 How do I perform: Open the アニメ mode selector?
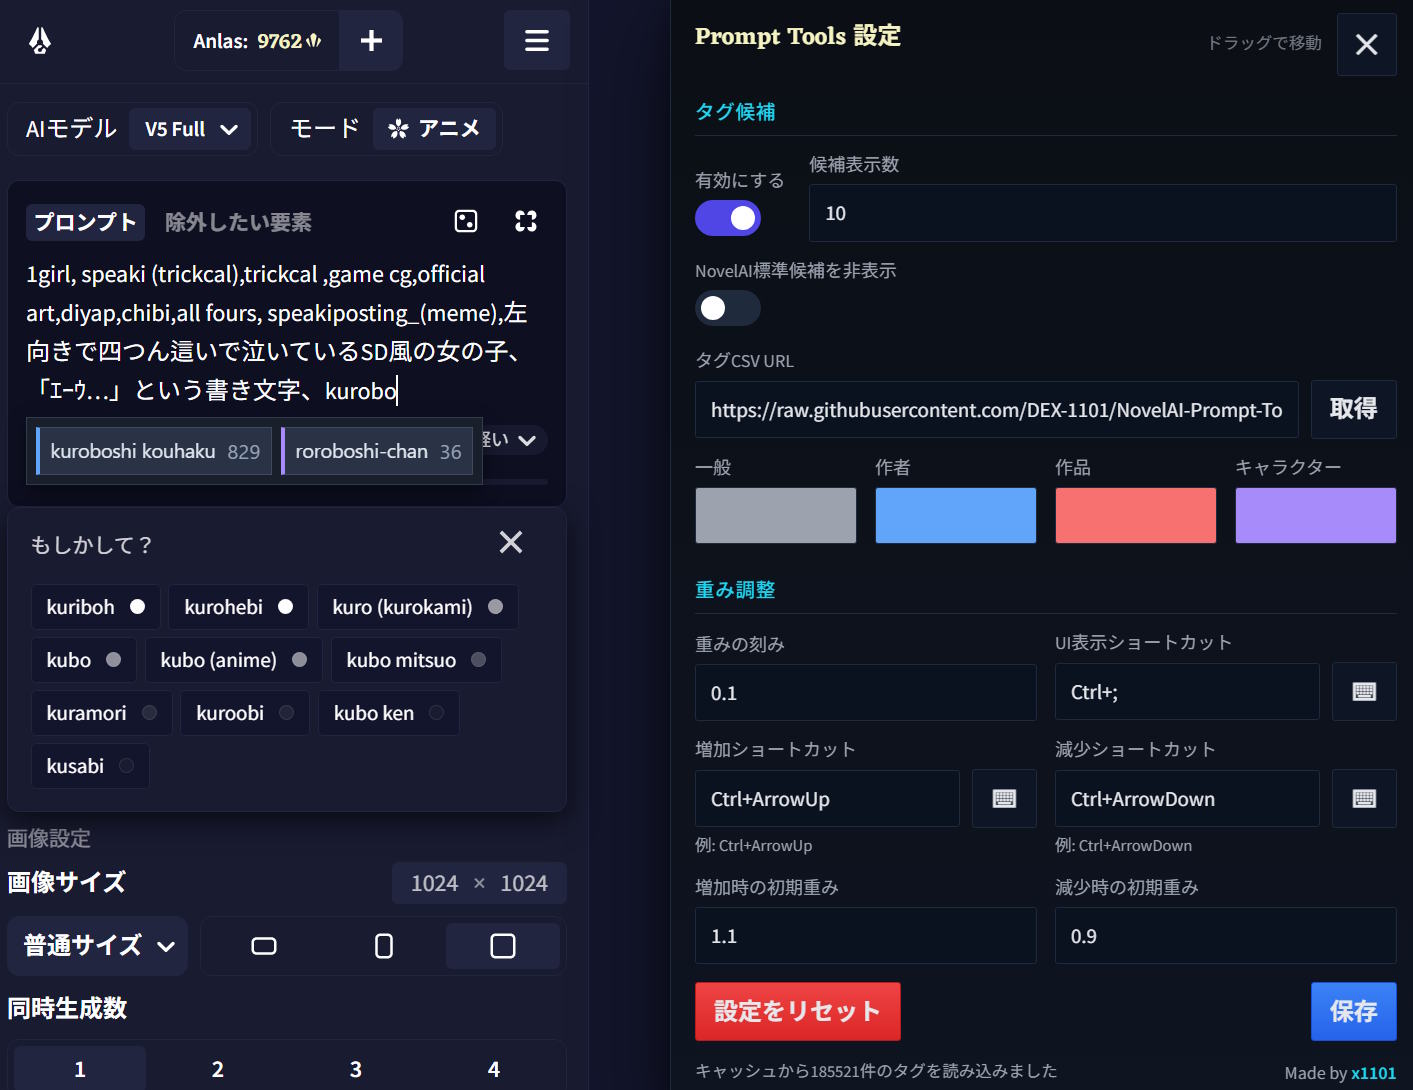(x=434, y=129)
